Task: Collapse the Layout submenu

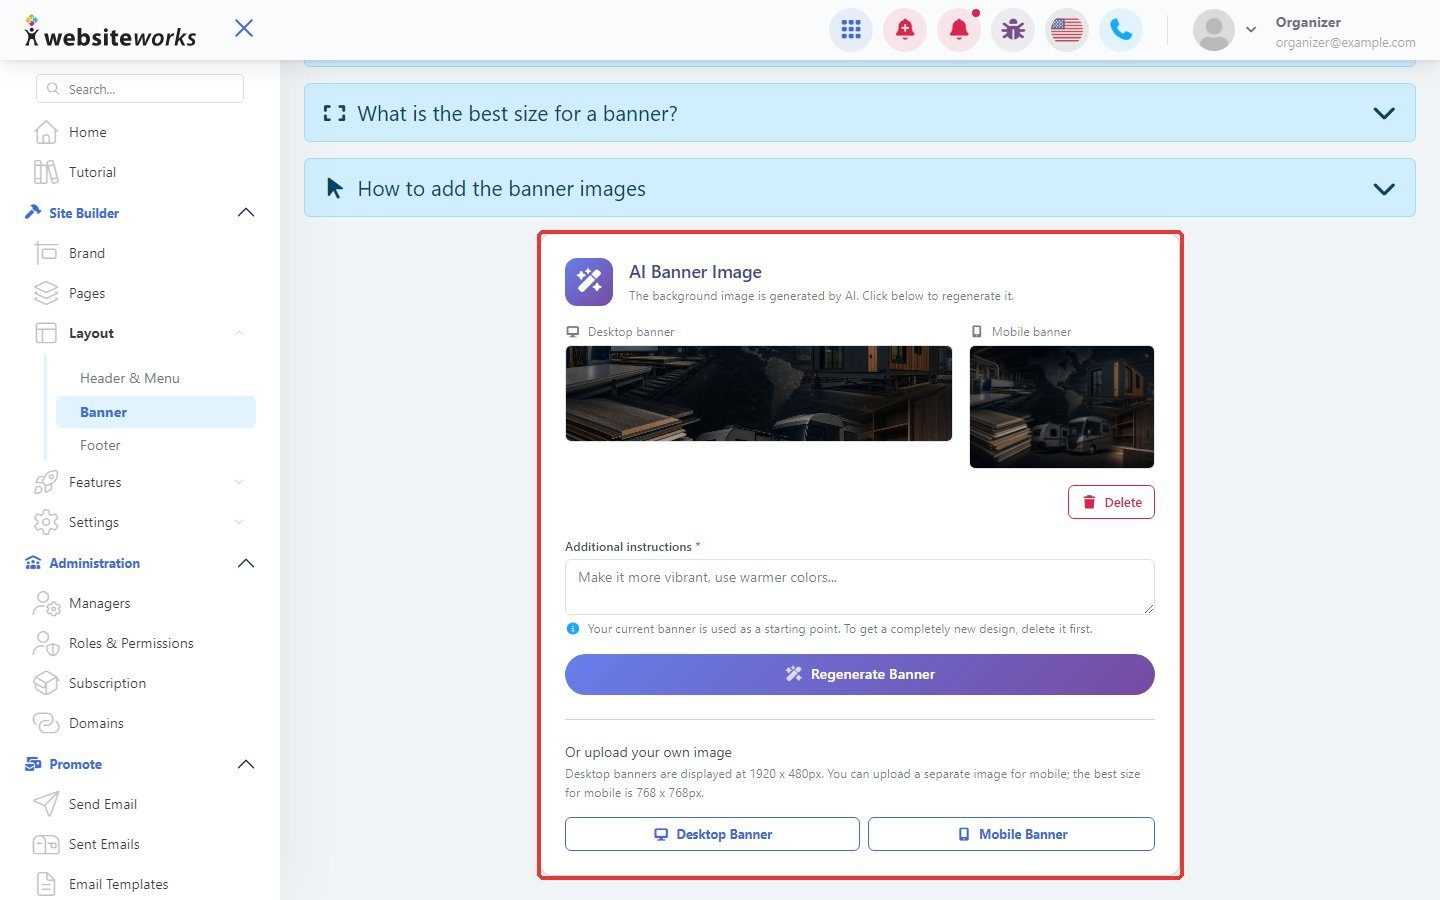Action: (x=239, y=333)
